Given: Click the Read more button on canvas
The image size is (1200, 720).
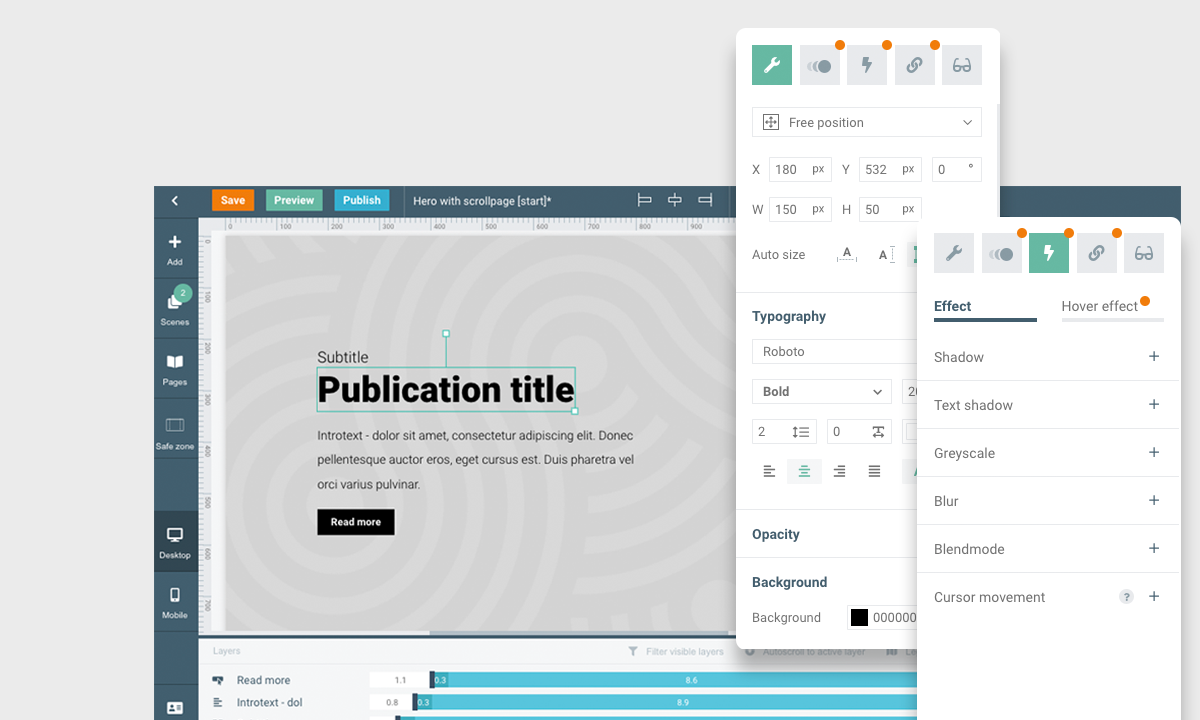Looking at the screenshot, I should pyautogui.click(x=356, y=522).
